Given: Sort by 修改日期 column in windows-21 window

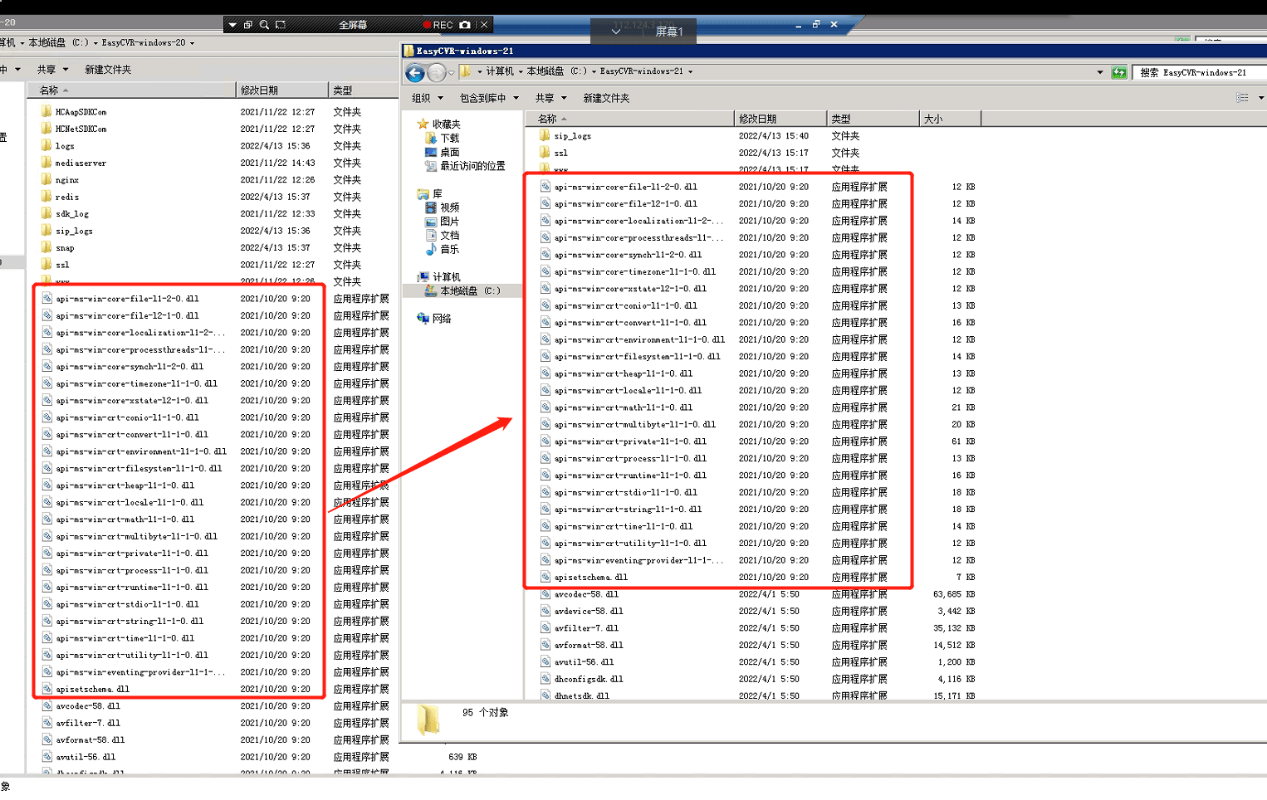Looking at the screenshot, I should point(781,118).
